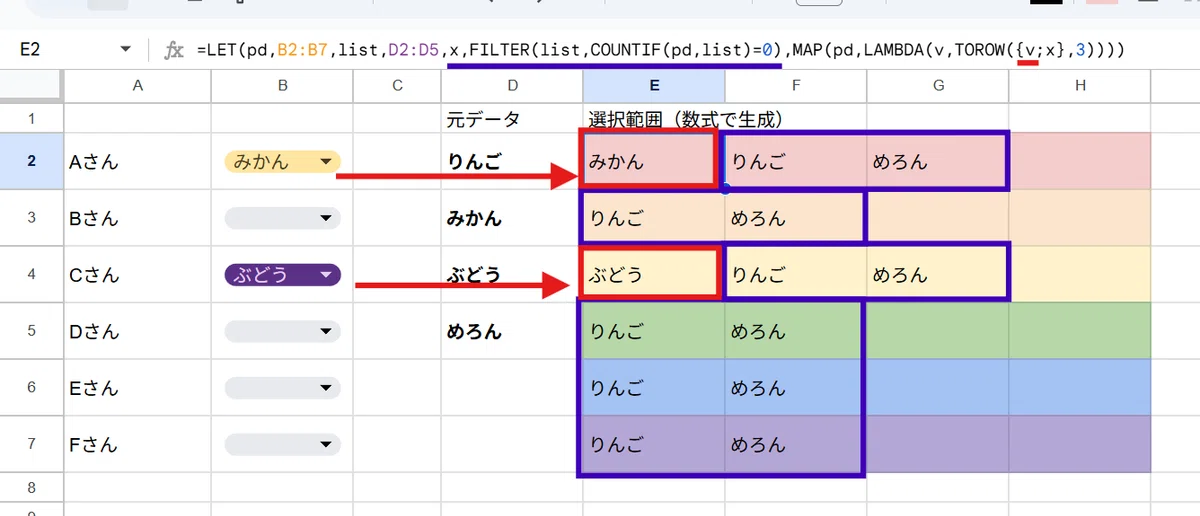Viewport: 1200px width, 516px height.
Task: Select column E header
Action: pyautogui.click(x=653, y=86)
